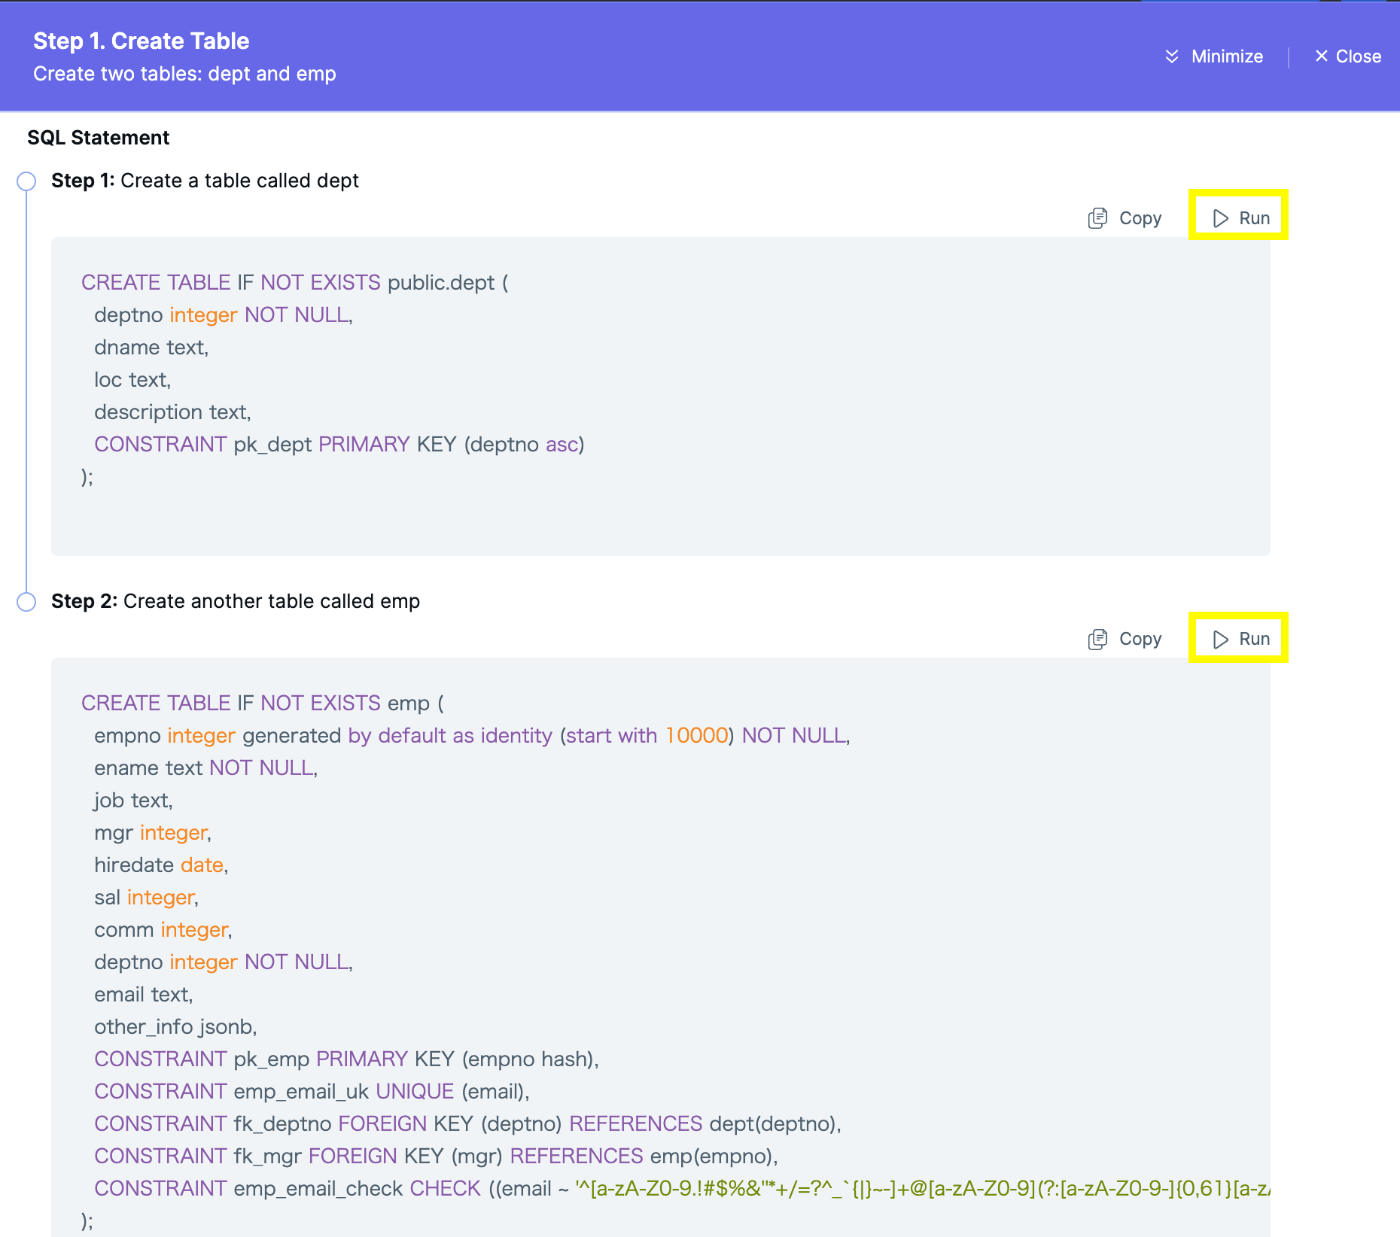Click the Step 2 create emp table label
Viewport: 1400px width, 1237px height.
[x=236, y=601]
